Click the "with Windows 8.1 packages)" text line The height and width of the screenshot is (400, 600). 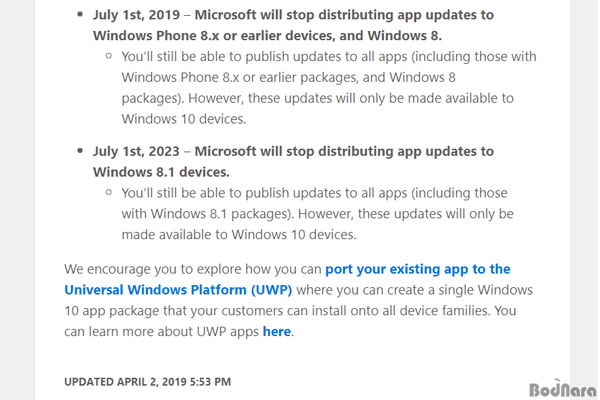point(208,214)
